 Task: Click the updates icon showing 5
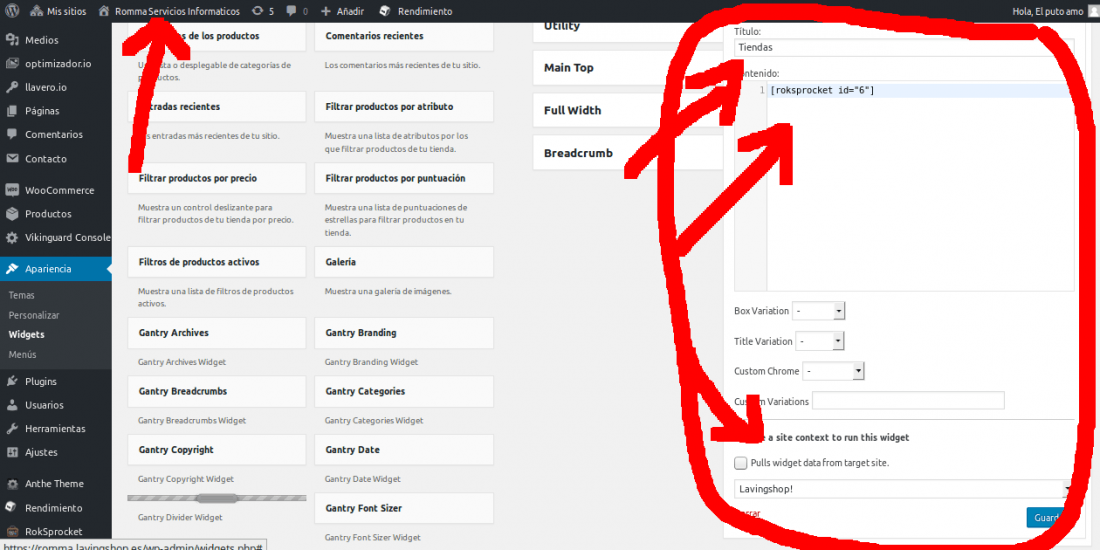tap(262, 11)
